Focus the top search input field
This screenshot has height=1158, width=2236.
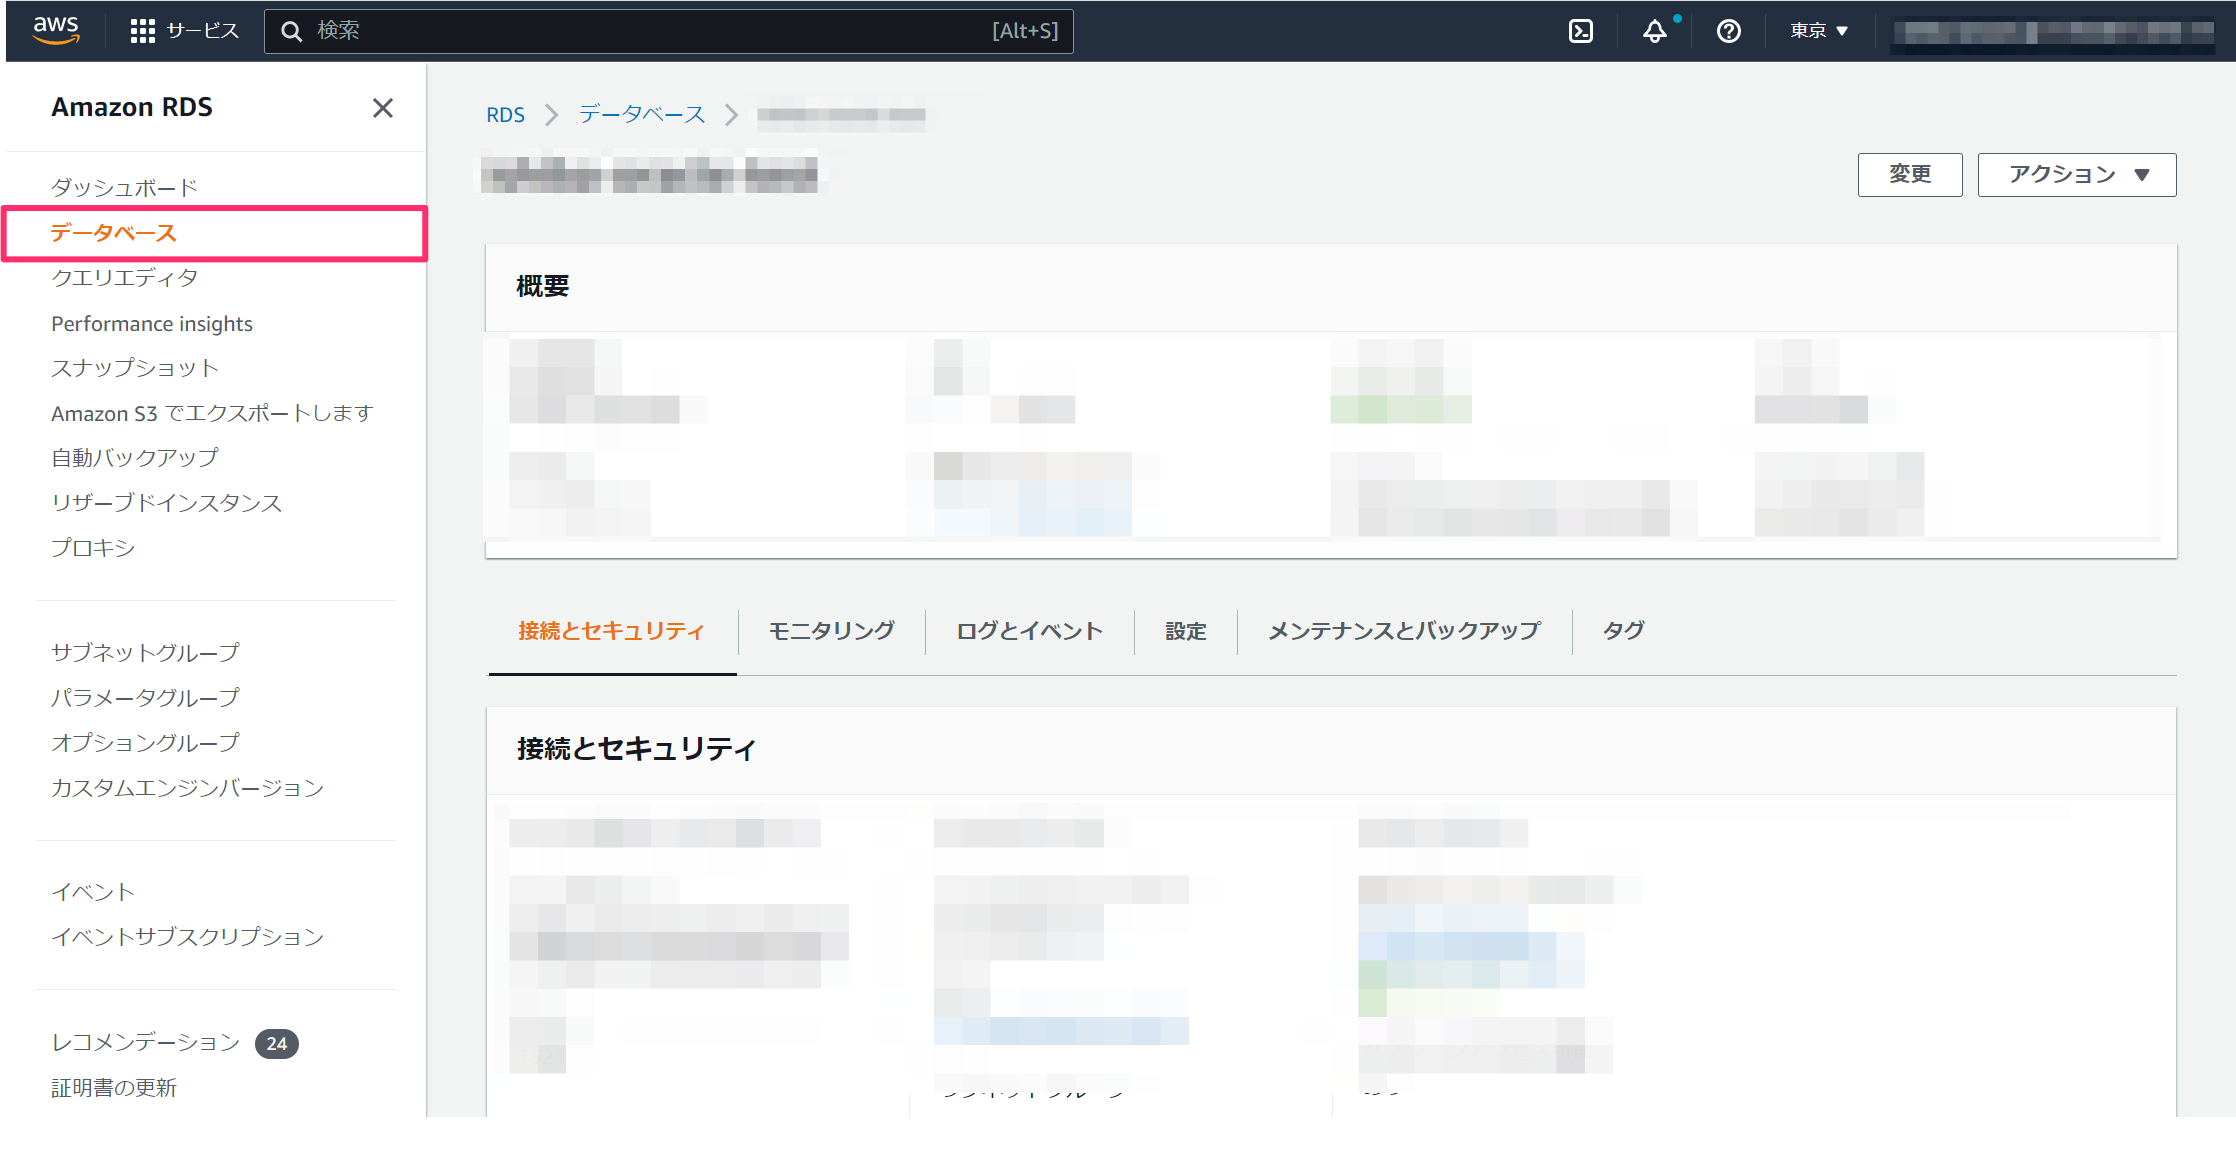point(650,31)
